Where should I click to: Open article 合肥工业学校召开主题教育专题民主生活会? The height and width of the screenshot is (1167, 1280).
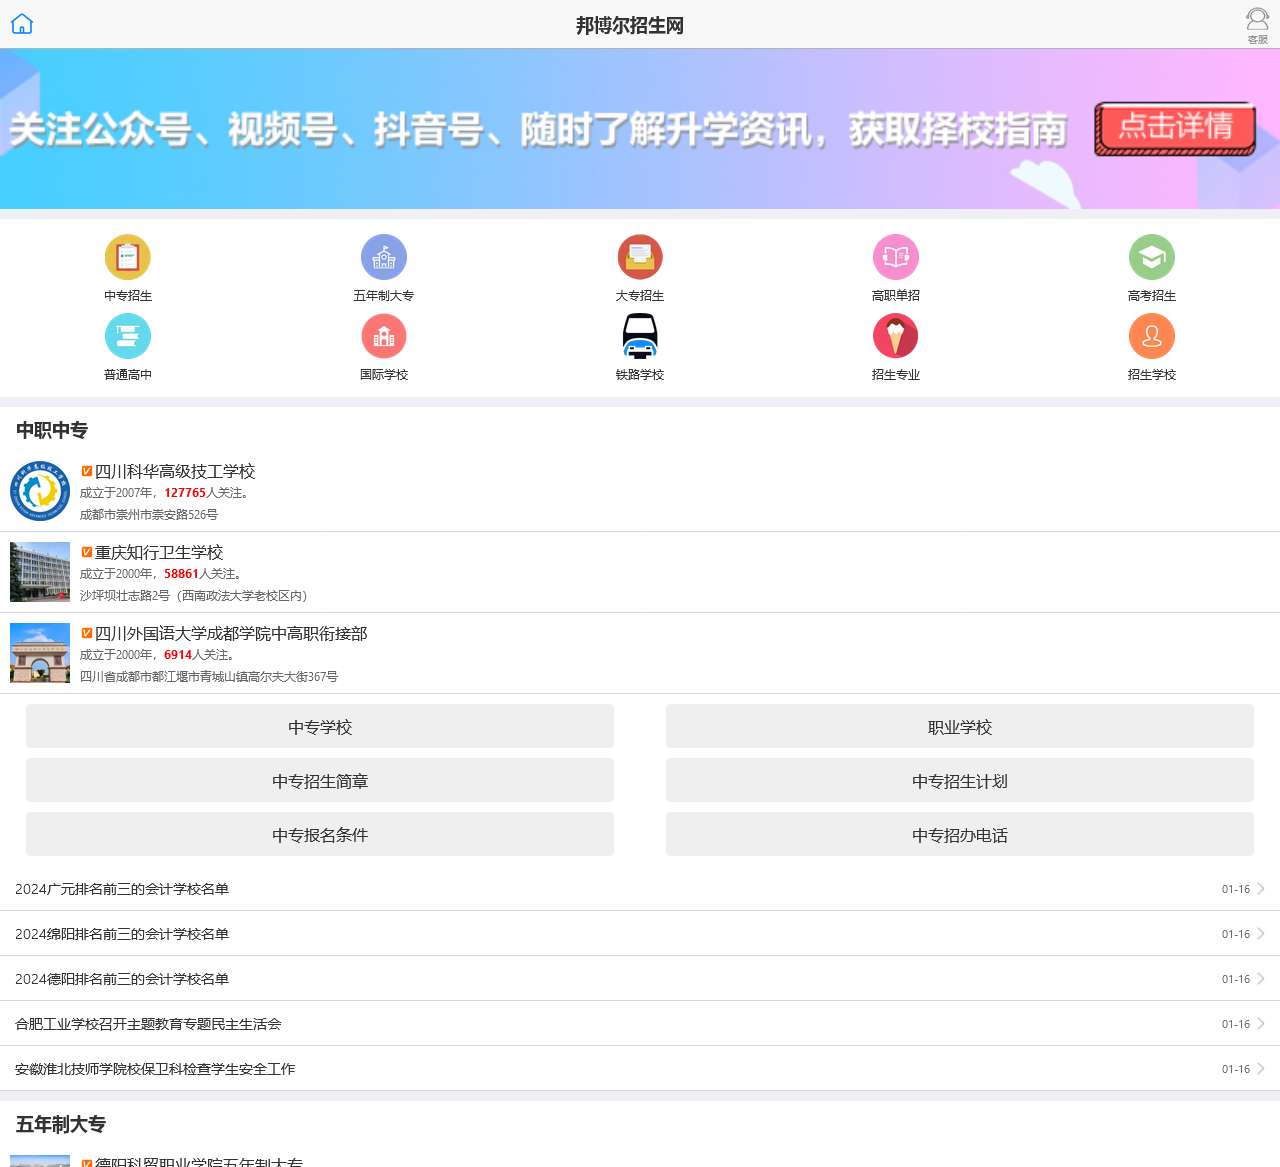coord(148,1024)
